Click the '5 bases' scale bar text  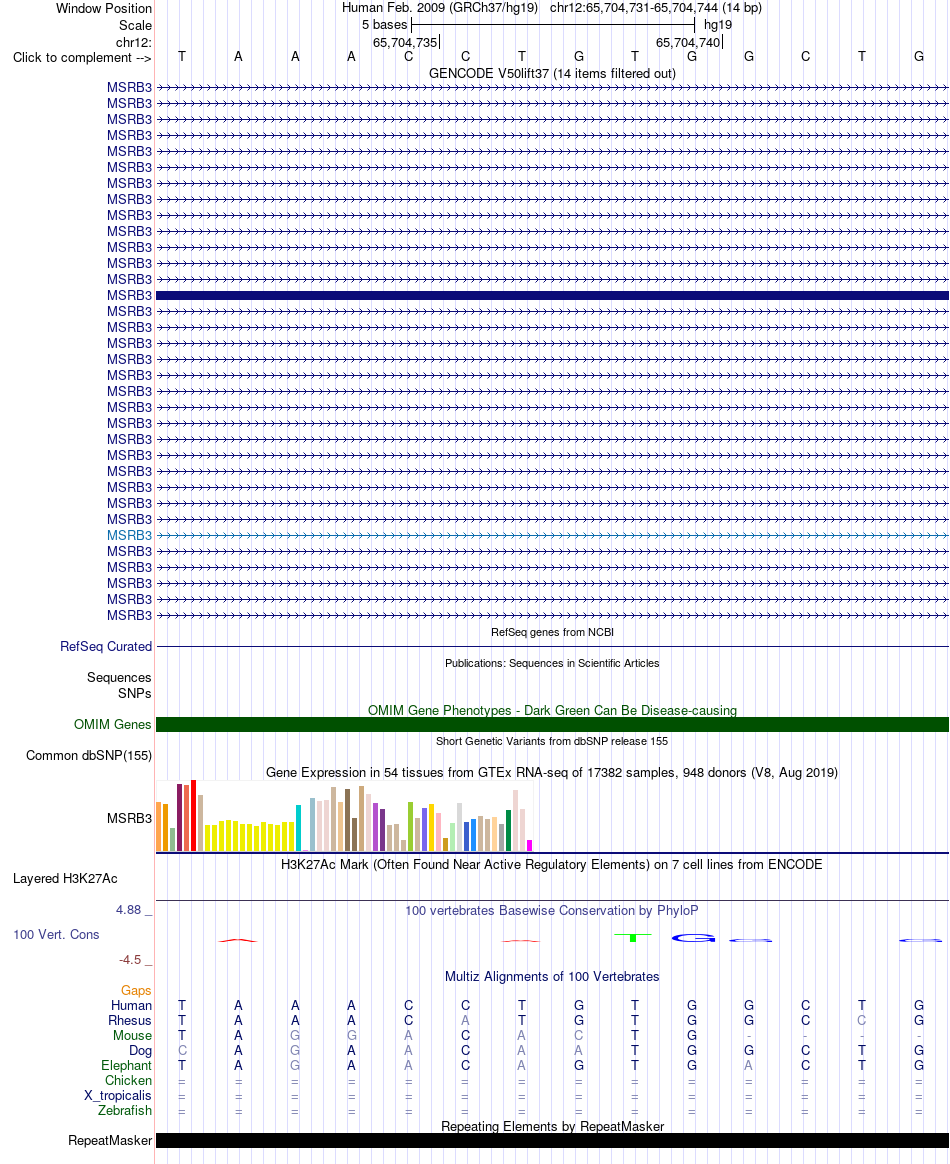pos(384,24)
